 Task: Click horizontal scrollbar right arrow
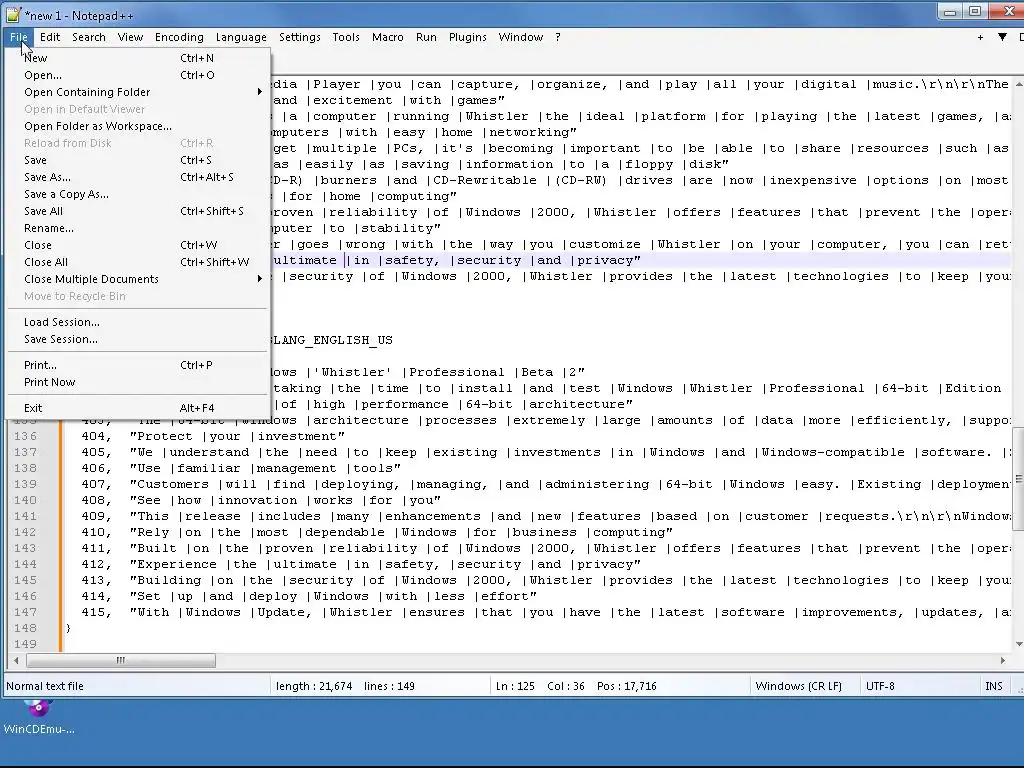(1003, 660)
